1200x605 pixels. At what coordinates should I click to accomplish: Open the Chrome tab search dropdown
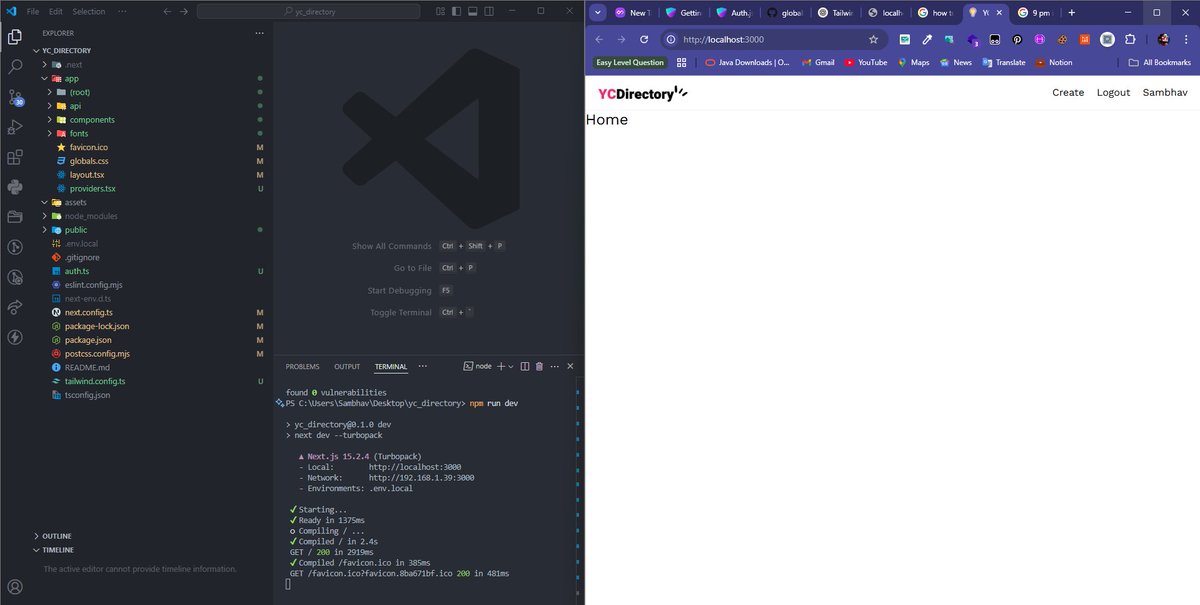[x=598, y=13]
